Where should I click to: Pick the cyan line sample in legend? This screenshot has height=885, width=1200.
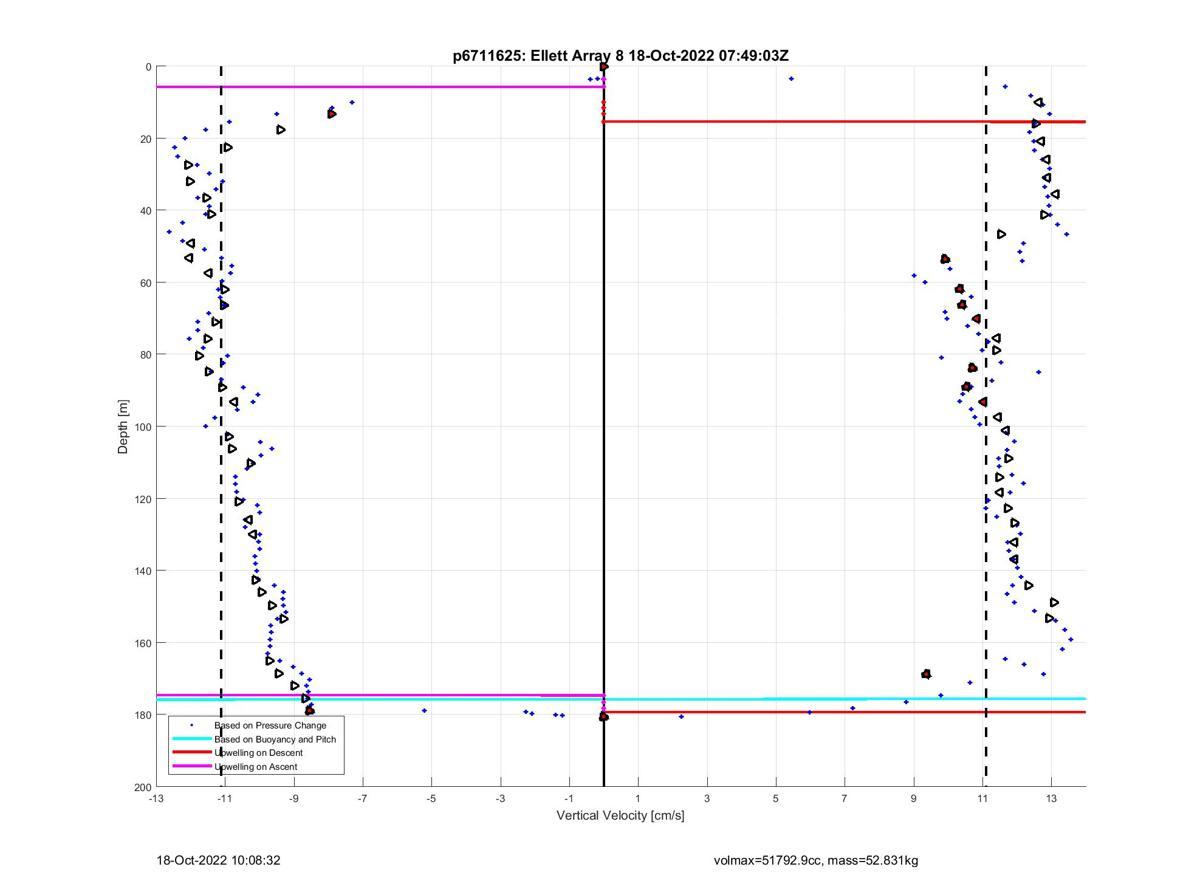coord(192,739)
